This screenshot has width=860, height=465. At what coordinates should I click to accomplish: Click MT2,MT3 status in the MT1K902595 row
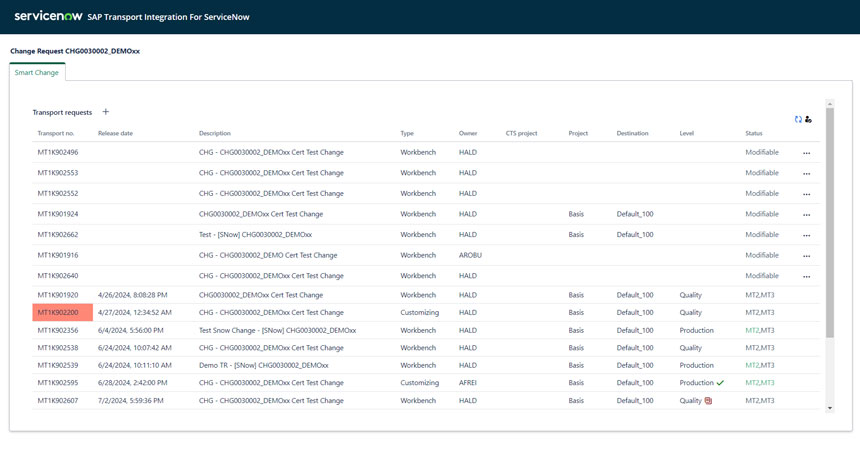click(x=760, y=383)
